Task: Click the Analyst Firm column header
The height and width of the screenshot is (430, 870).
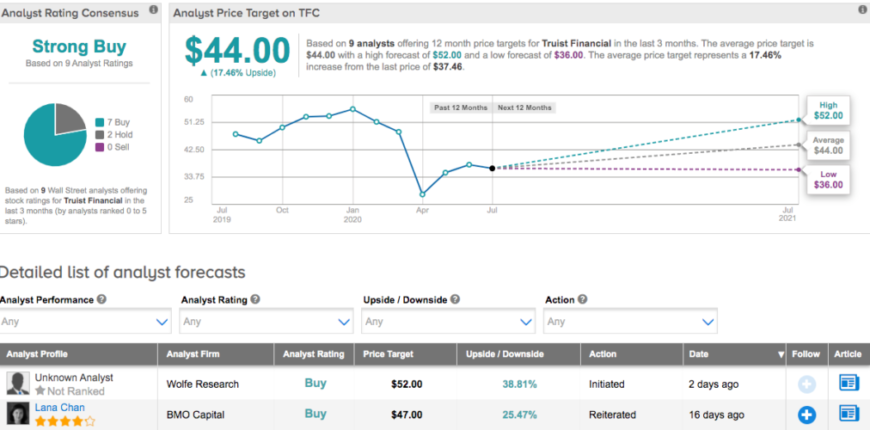Action: pos(216,354)
